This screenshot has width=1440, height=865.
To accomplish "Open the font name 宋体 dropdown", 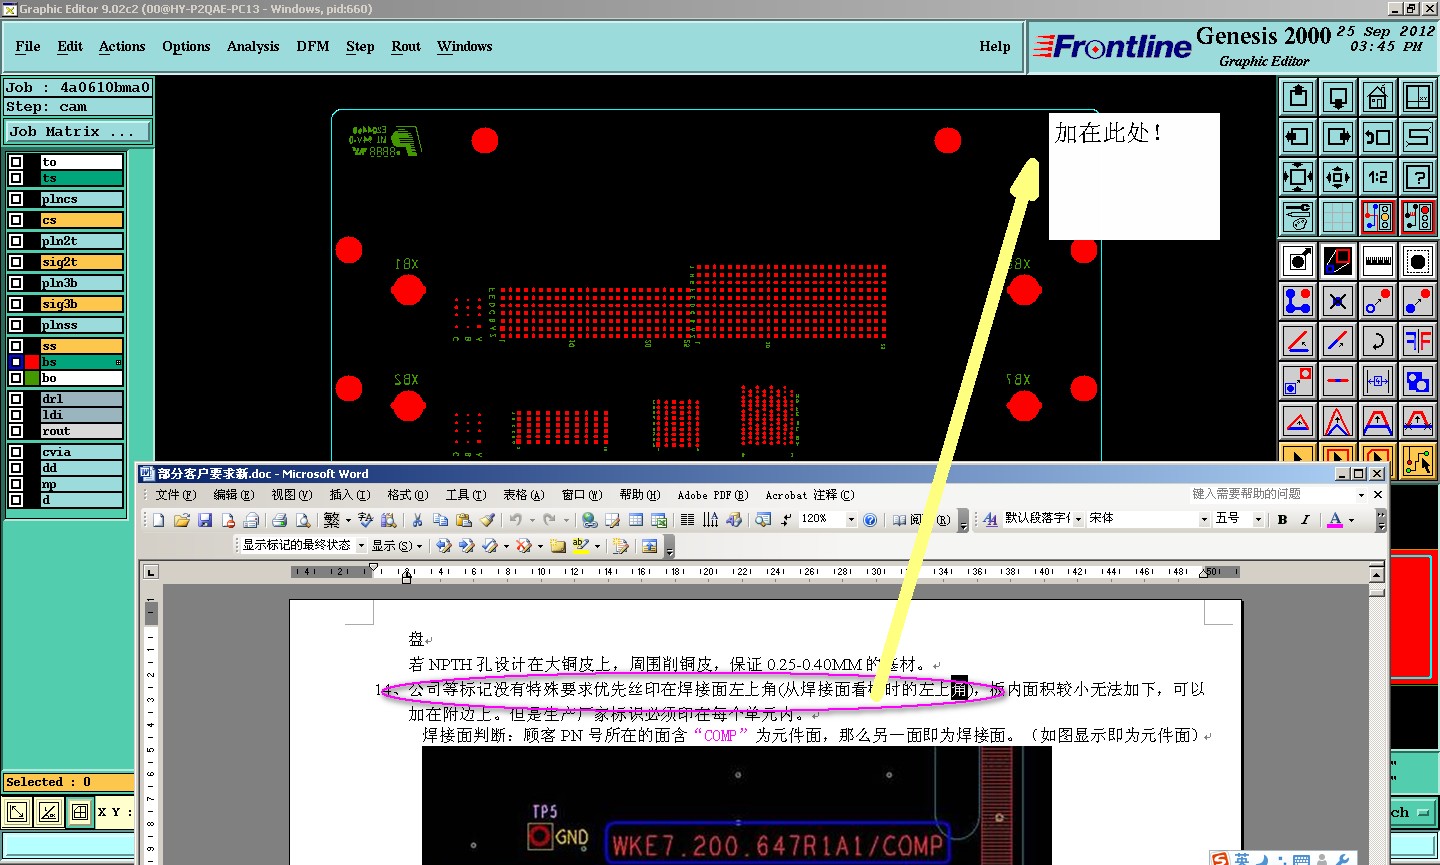I will 1204,520.
